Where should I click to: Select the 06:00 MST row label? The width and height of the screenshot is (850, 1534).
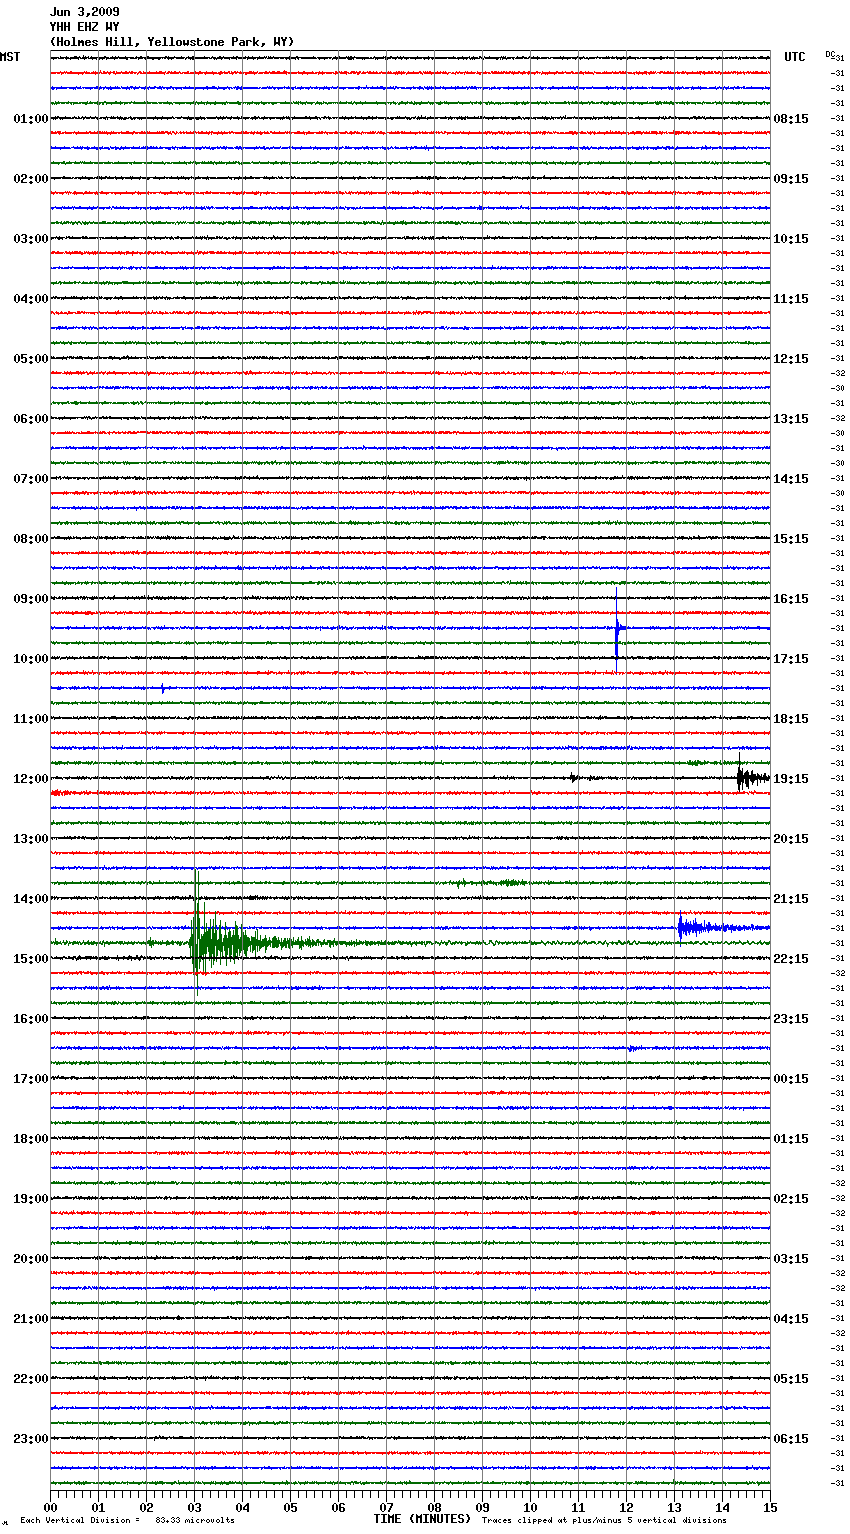tap(31, 419)
